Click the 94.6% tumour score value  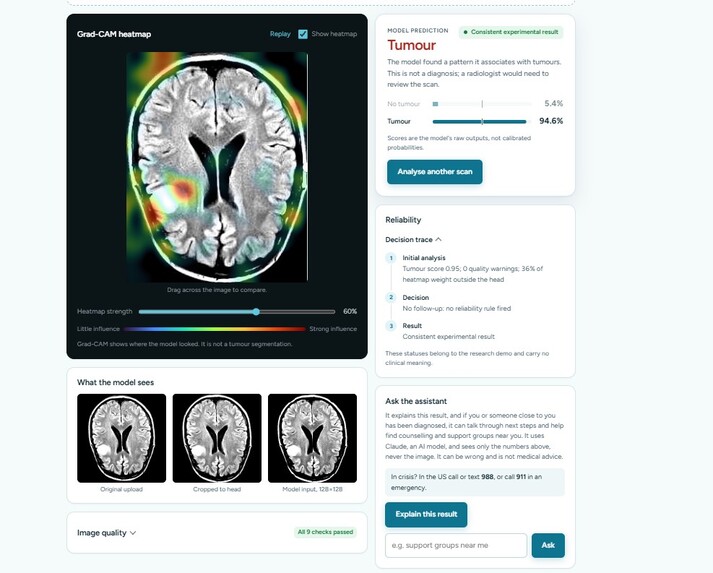coord(551,121)
